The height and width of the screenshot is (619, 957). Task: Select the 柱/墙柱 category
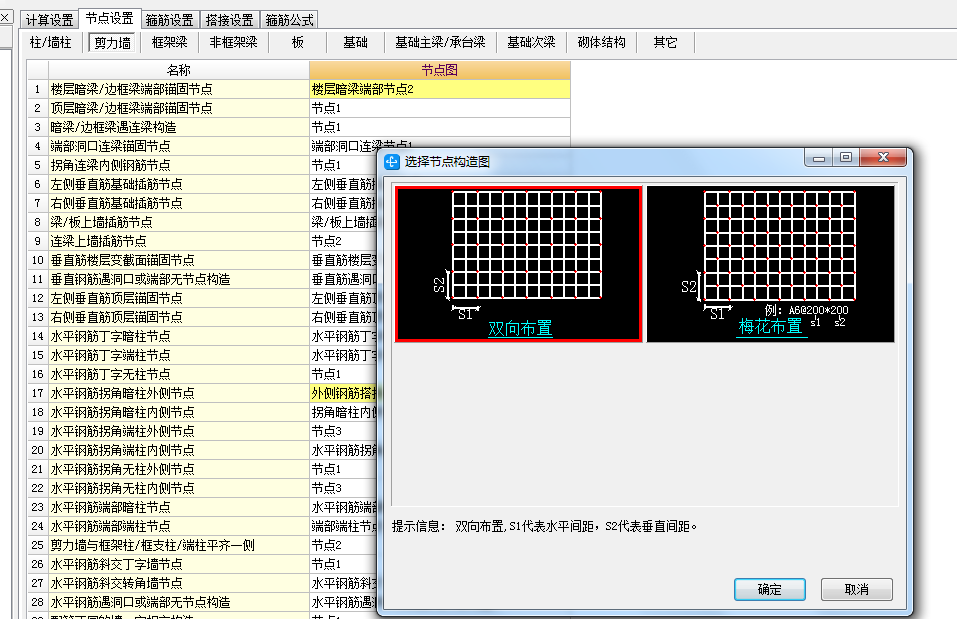[51, 42]
